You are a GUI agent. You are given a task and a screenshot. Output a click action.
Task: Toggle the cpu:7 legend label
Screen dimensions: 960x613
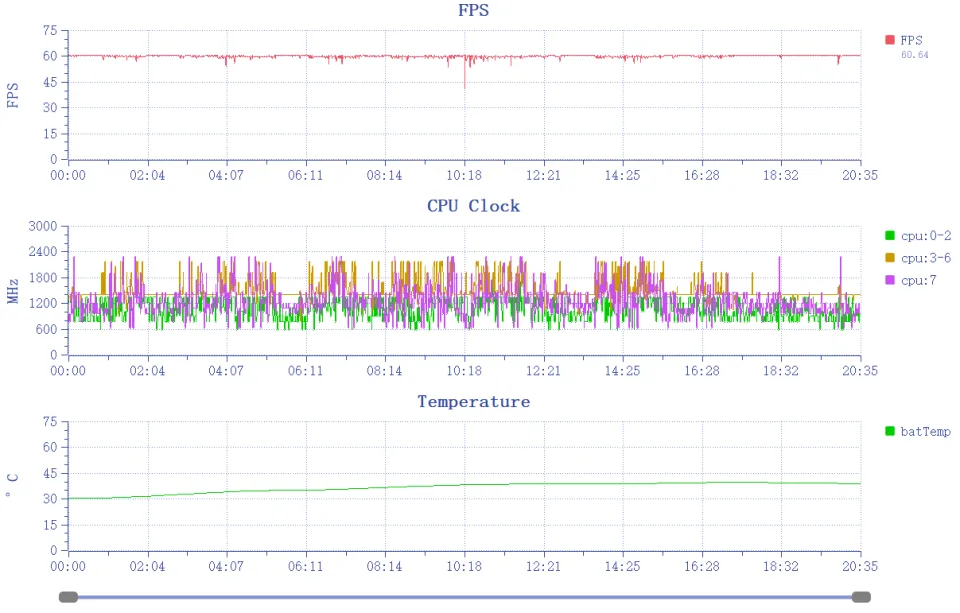pyautogui.click(x=919, y=280)
